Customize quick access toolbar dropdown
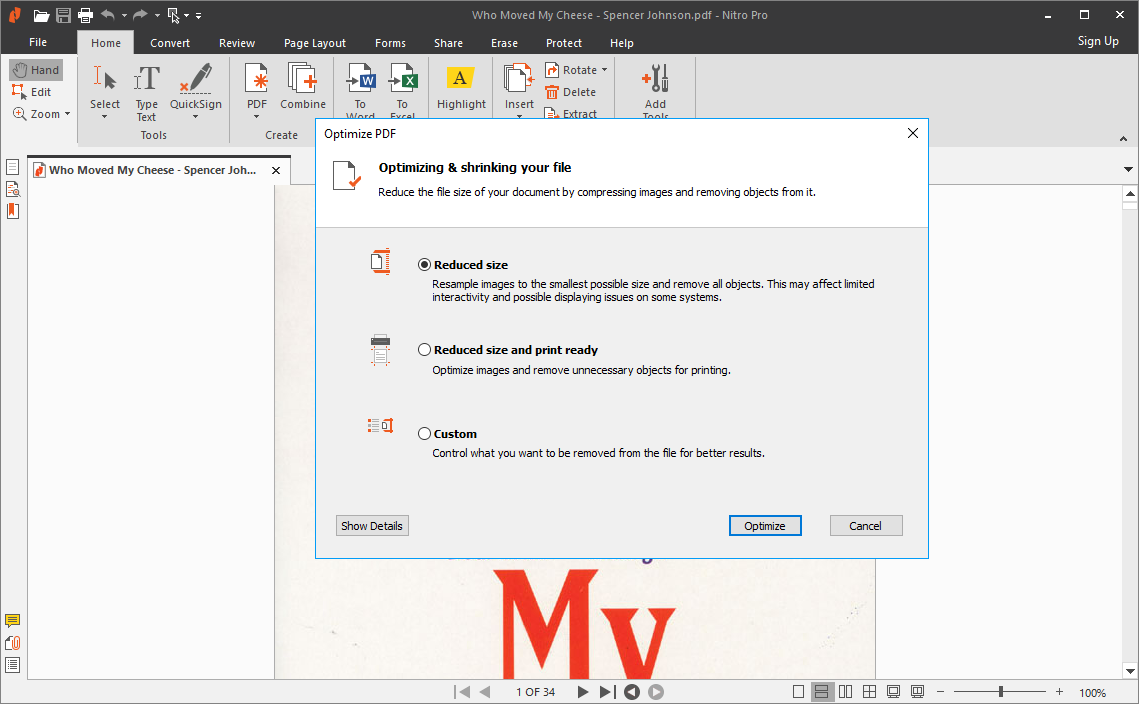This screenshot has width=1139, height=704. pyautogui.click(x=198, y=15)
